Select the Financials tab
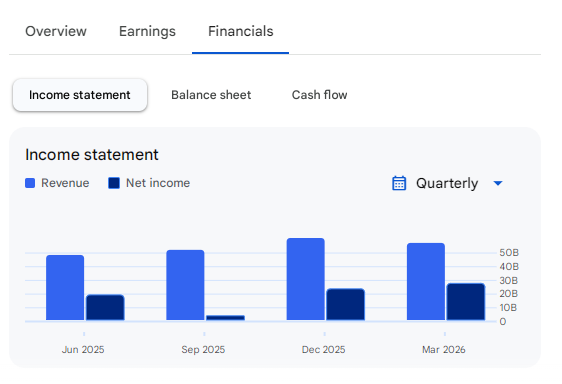Screen dimensions: 562x384 (x=240, y=31)
